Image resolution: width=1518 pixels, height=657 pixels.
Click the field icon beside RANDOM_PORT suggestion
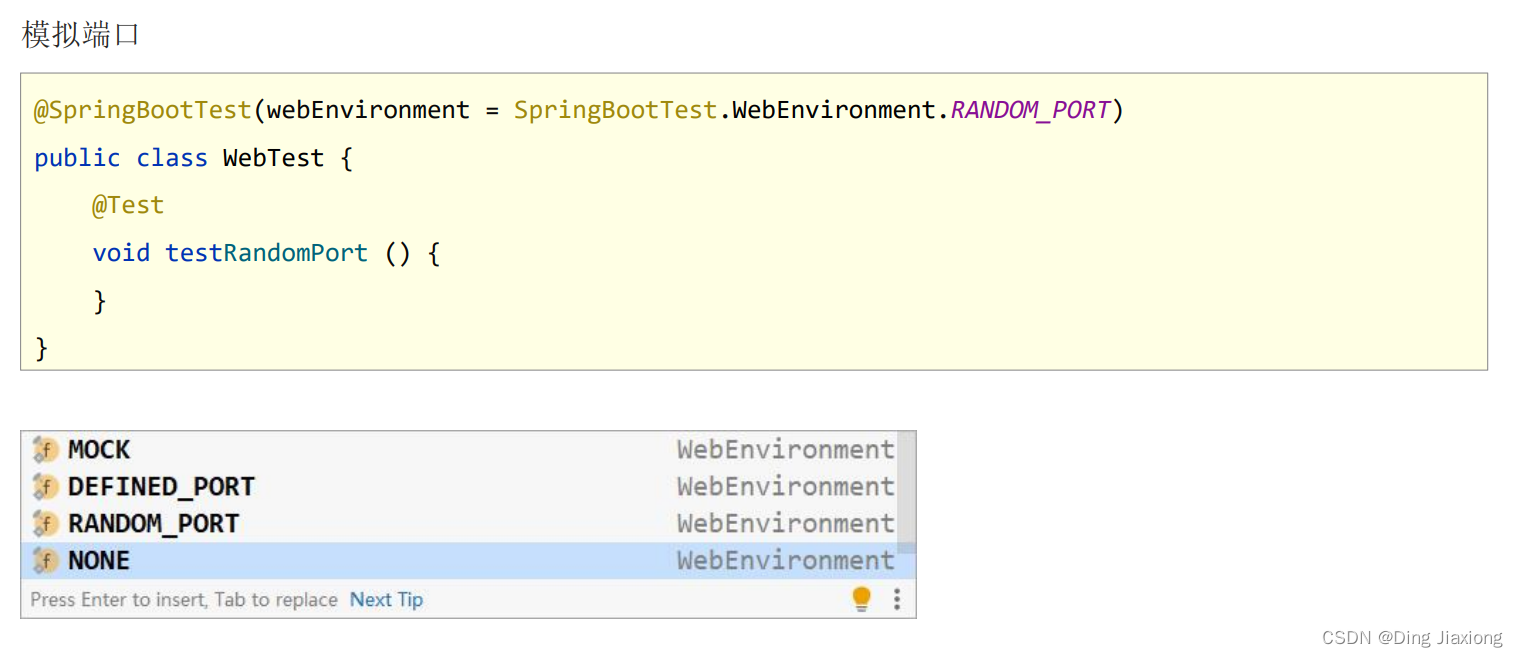[x=45, y=524]
